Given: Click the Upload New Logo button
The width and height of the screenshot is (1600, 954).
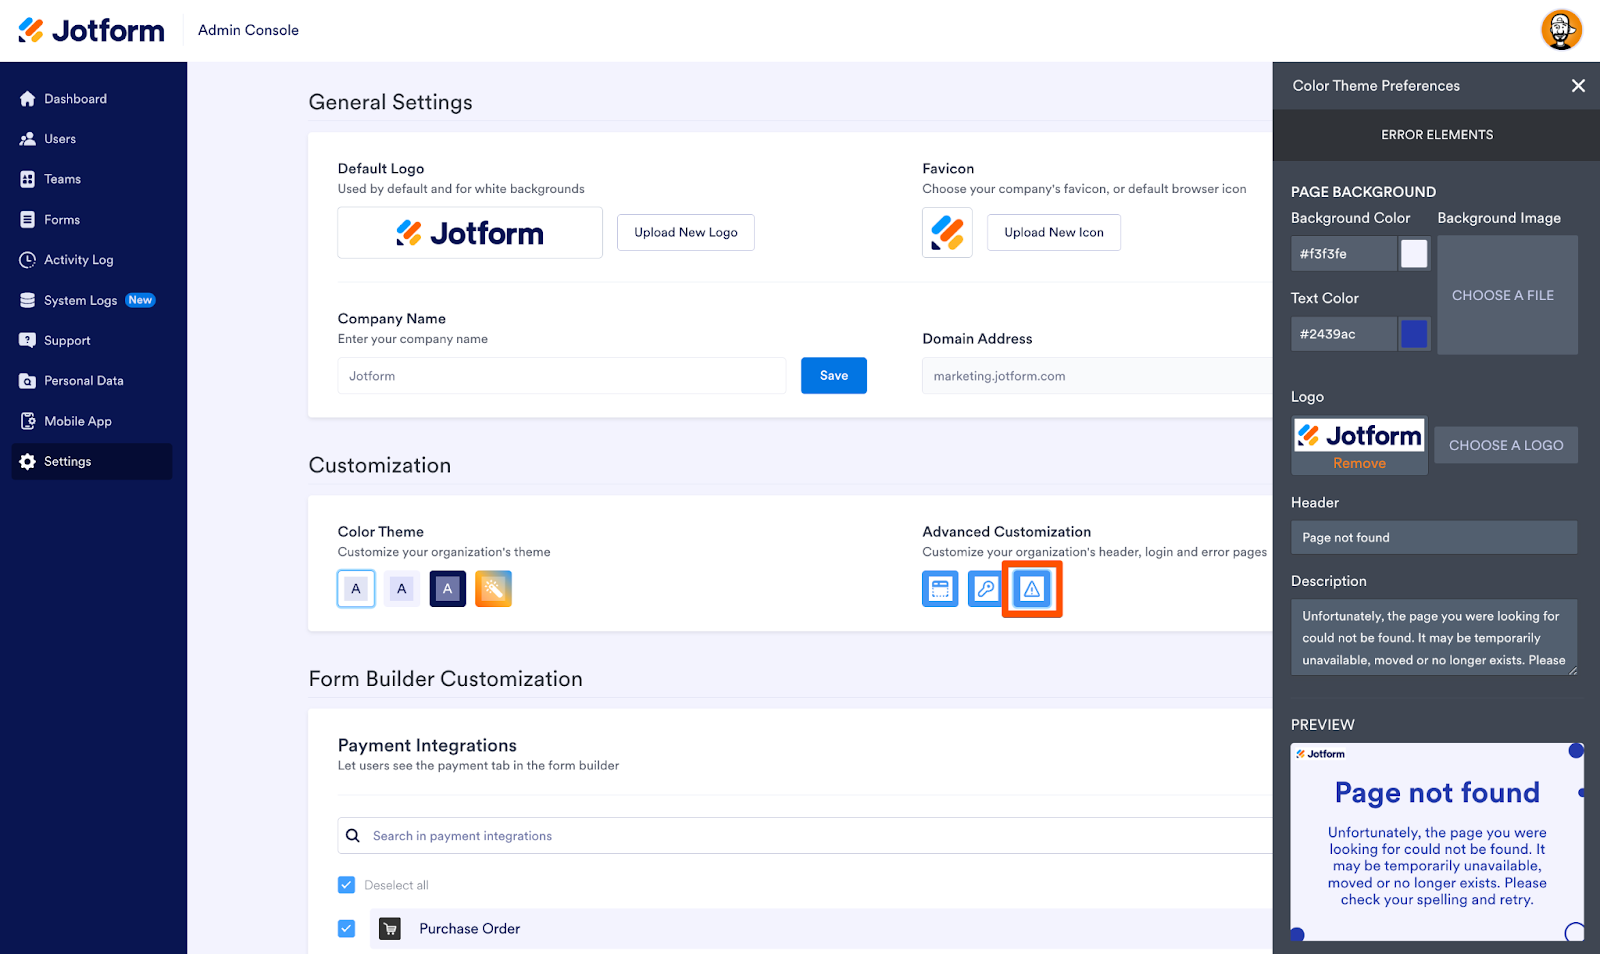Looking at the screenshot, I should tap(686, 232).
